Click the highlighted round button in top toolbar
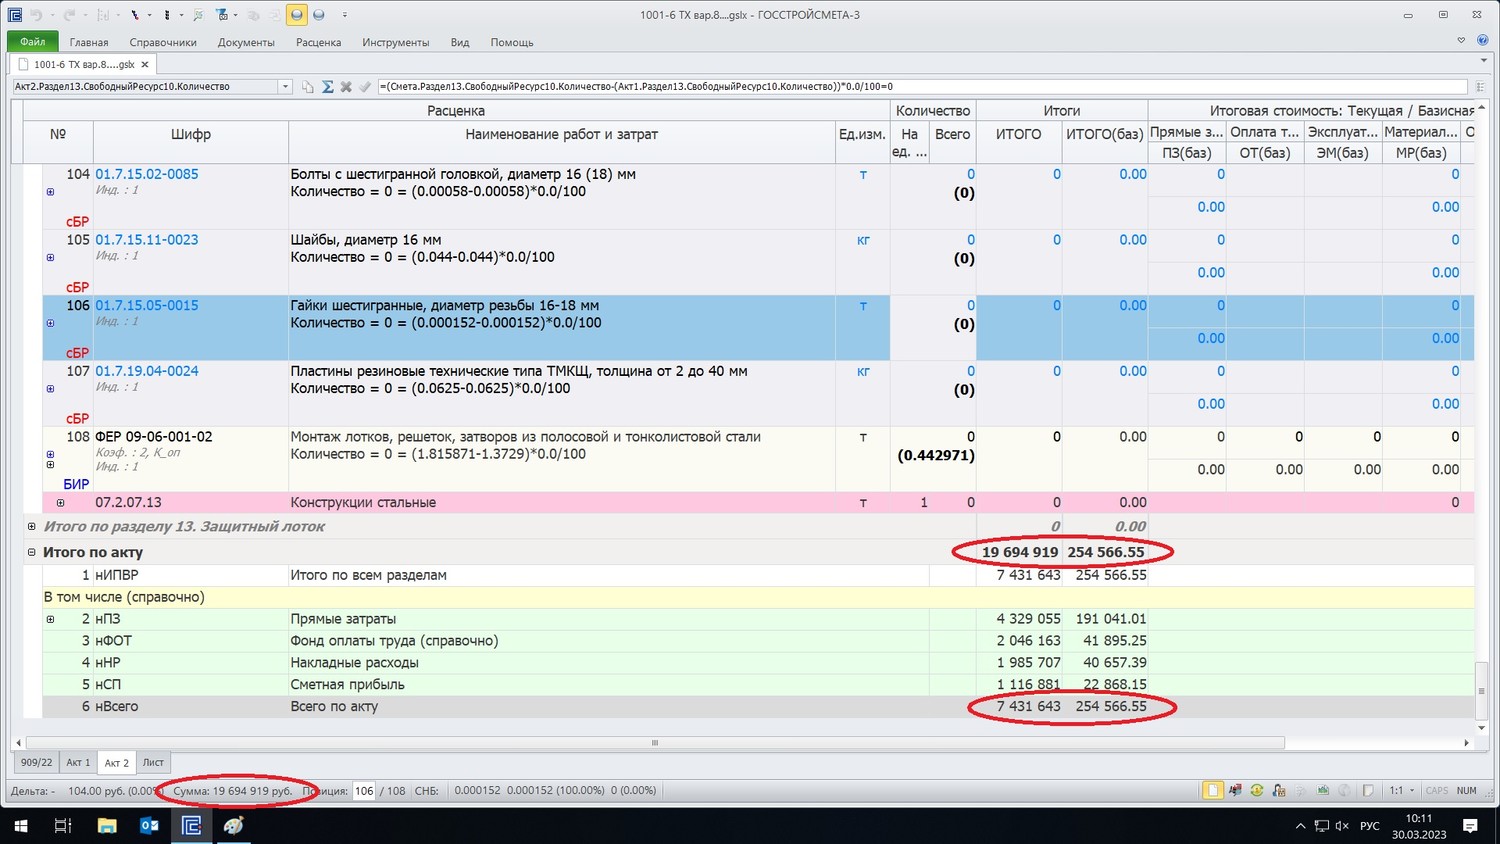1500x844 pixels. [297, 15]
